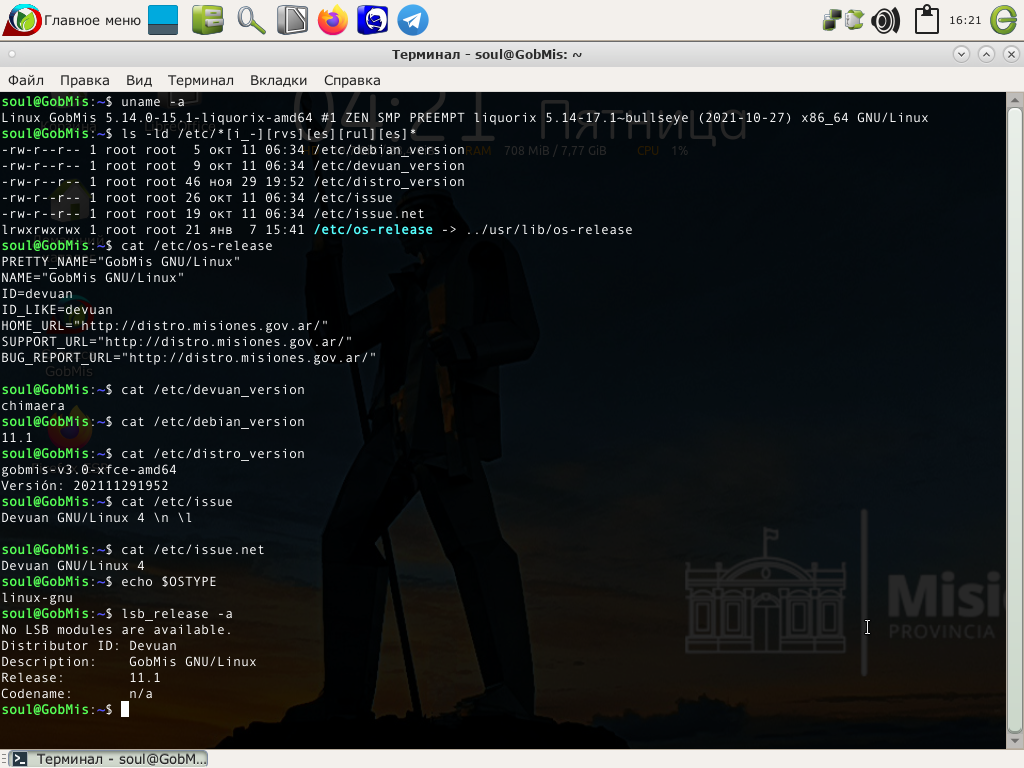Open the Справка menu
This screenshot has height=768, width=1024.
[x=352, y=80]
